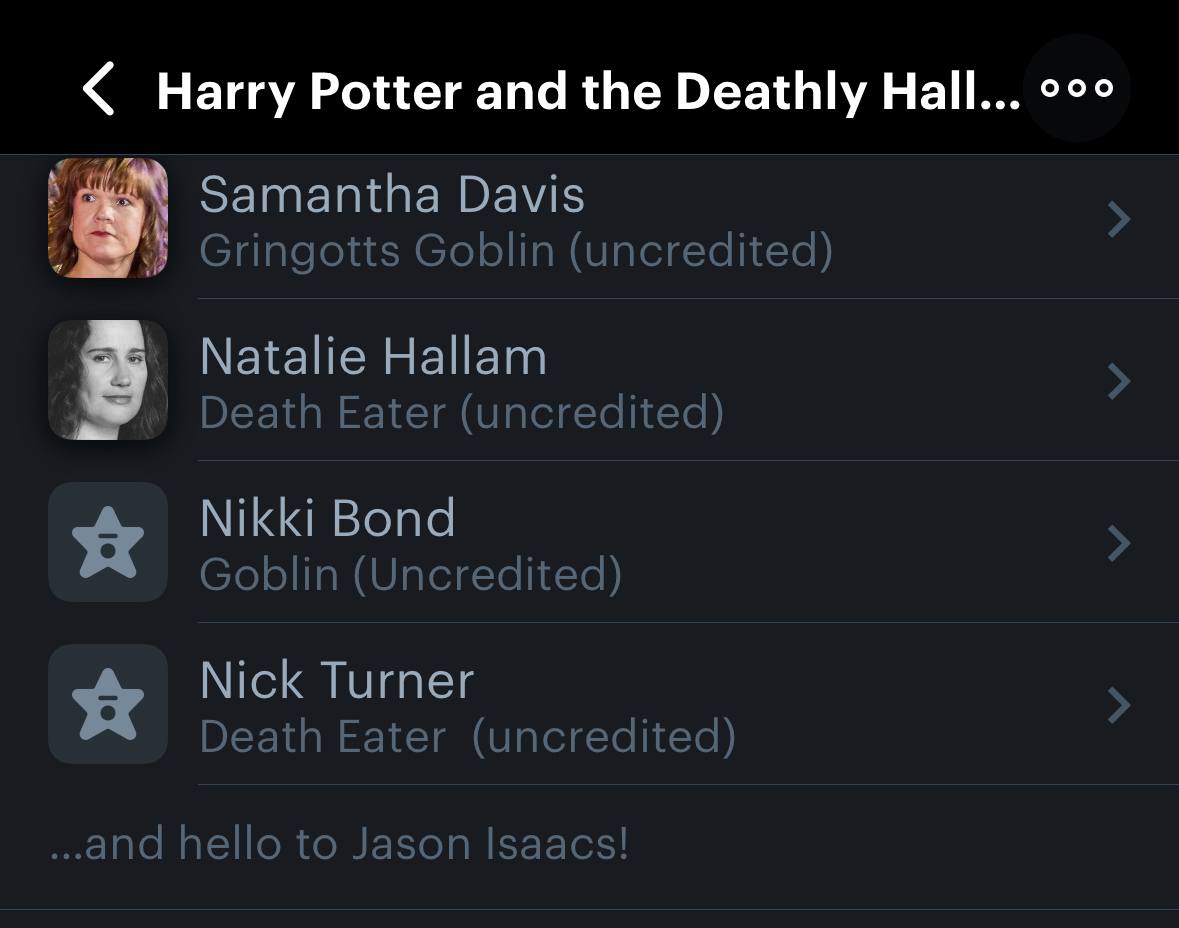Tap the star placeholder icon beside Nikki Bond
This screenshot has width=1179, height=928.
(x=108, y=542)
